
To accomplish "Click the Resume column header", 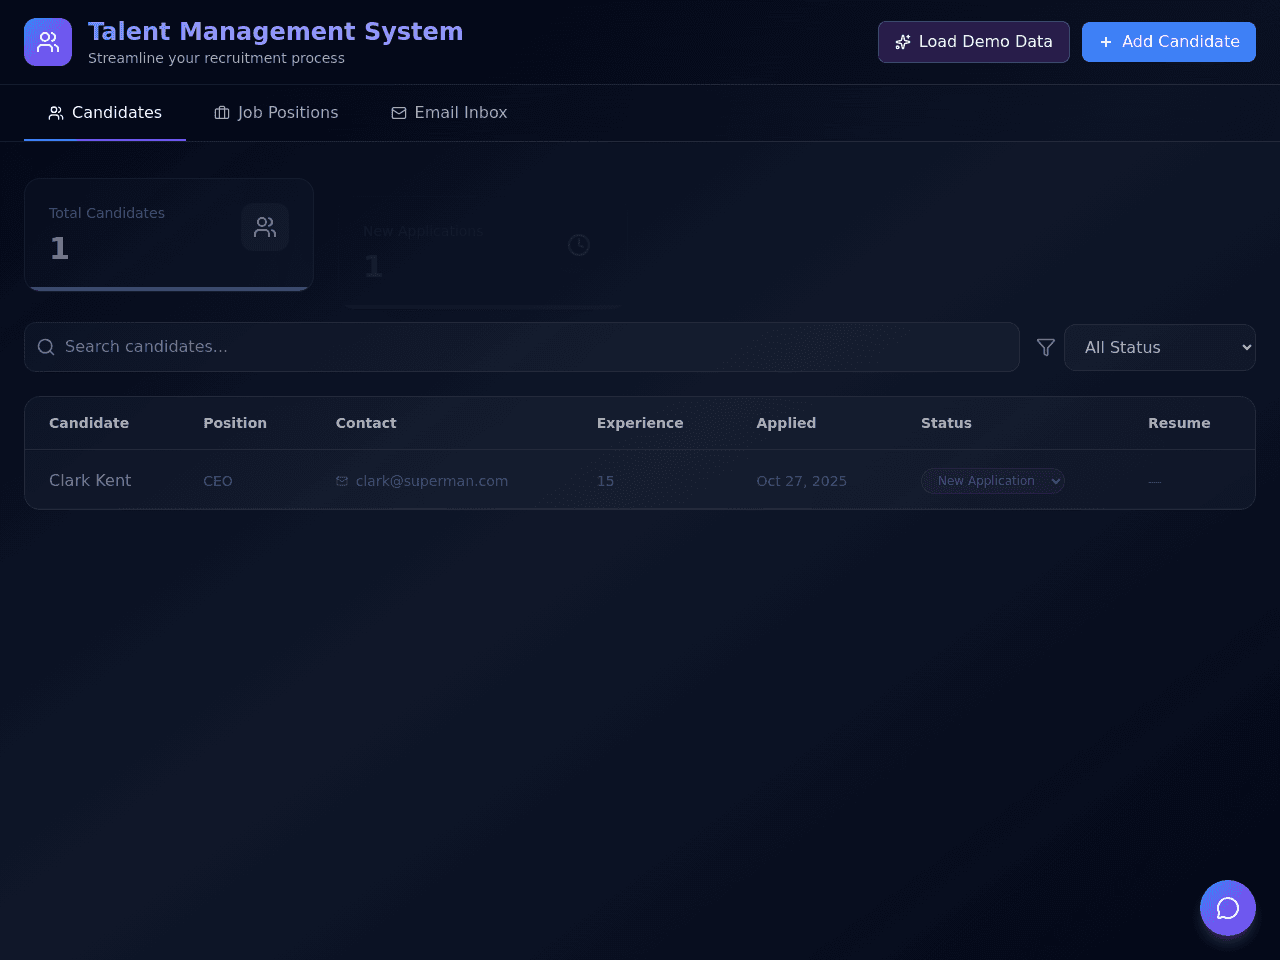I will click(x=1179, y=423).
